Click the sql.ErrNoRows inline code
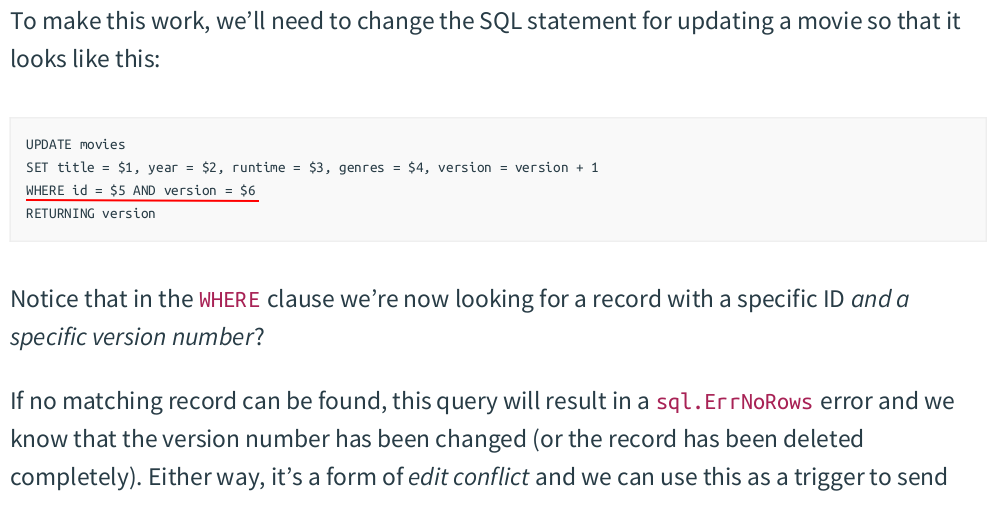 734,402
